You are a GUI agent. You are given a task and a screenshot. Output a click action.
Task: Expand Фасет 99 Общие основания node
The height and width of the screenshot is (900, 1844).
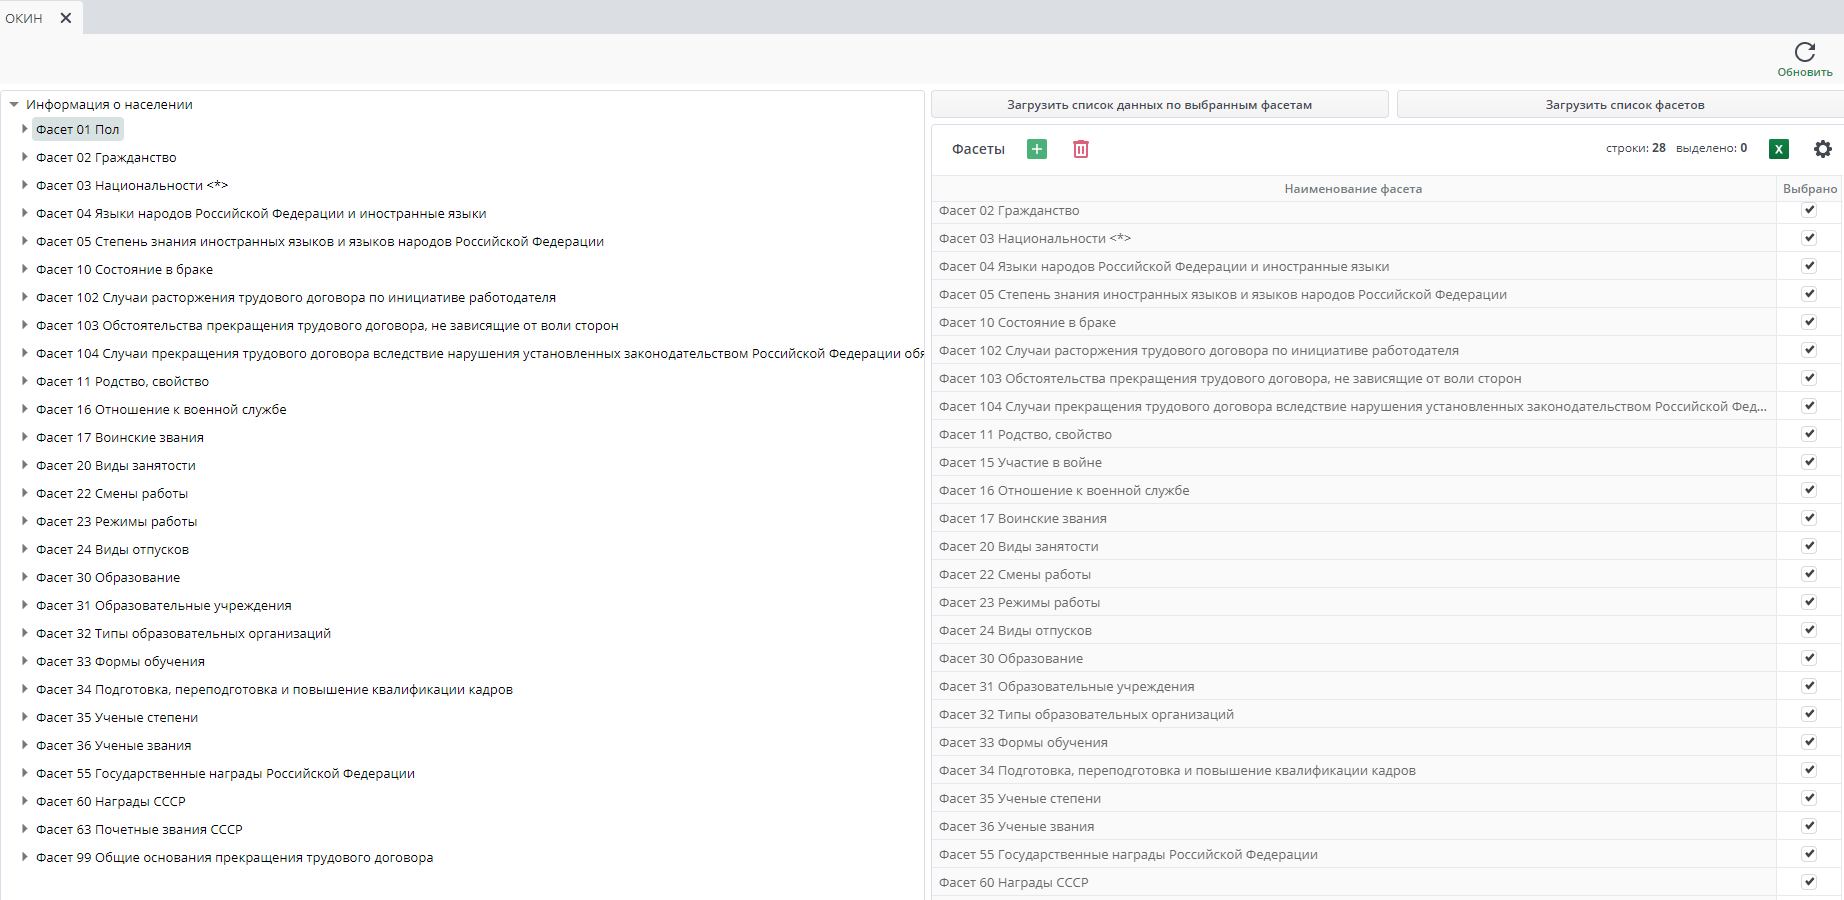point(25,857)
